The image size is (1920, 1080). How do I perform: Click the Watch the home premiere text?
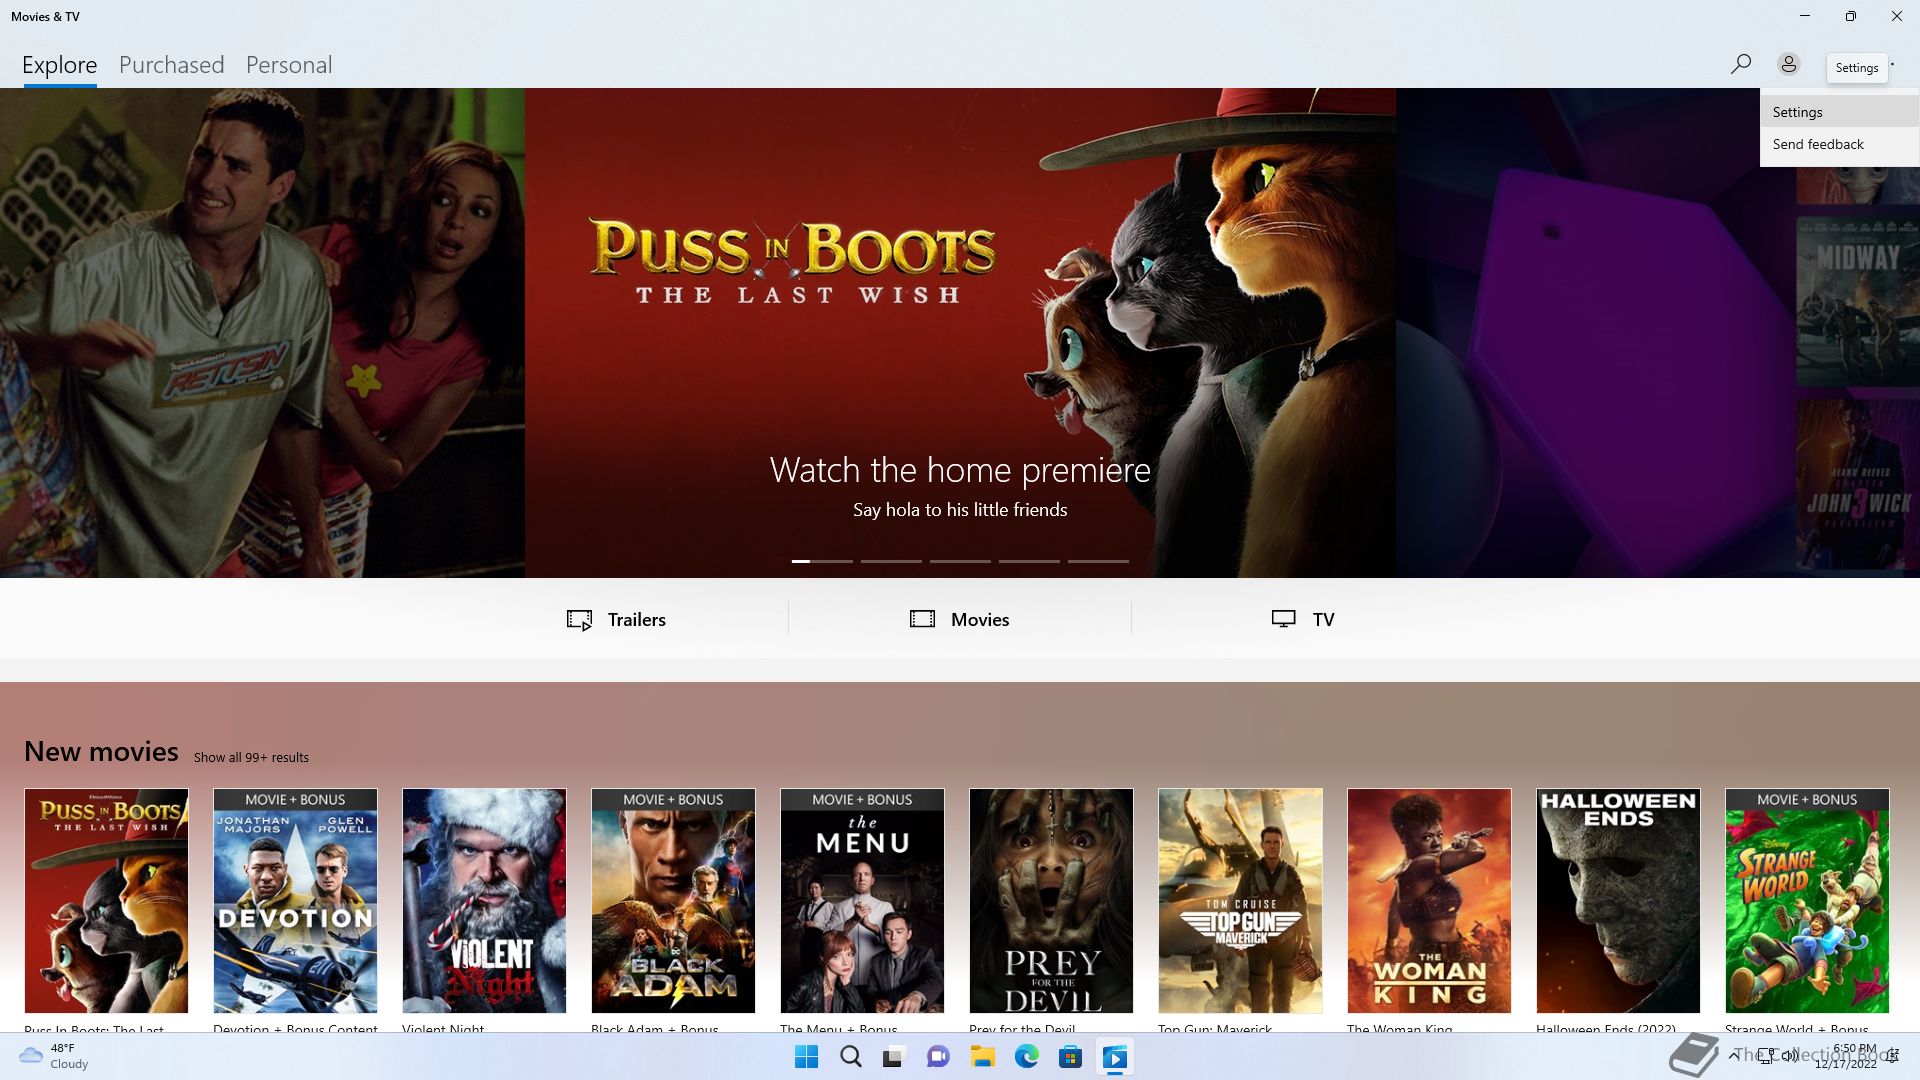point(960,470)
